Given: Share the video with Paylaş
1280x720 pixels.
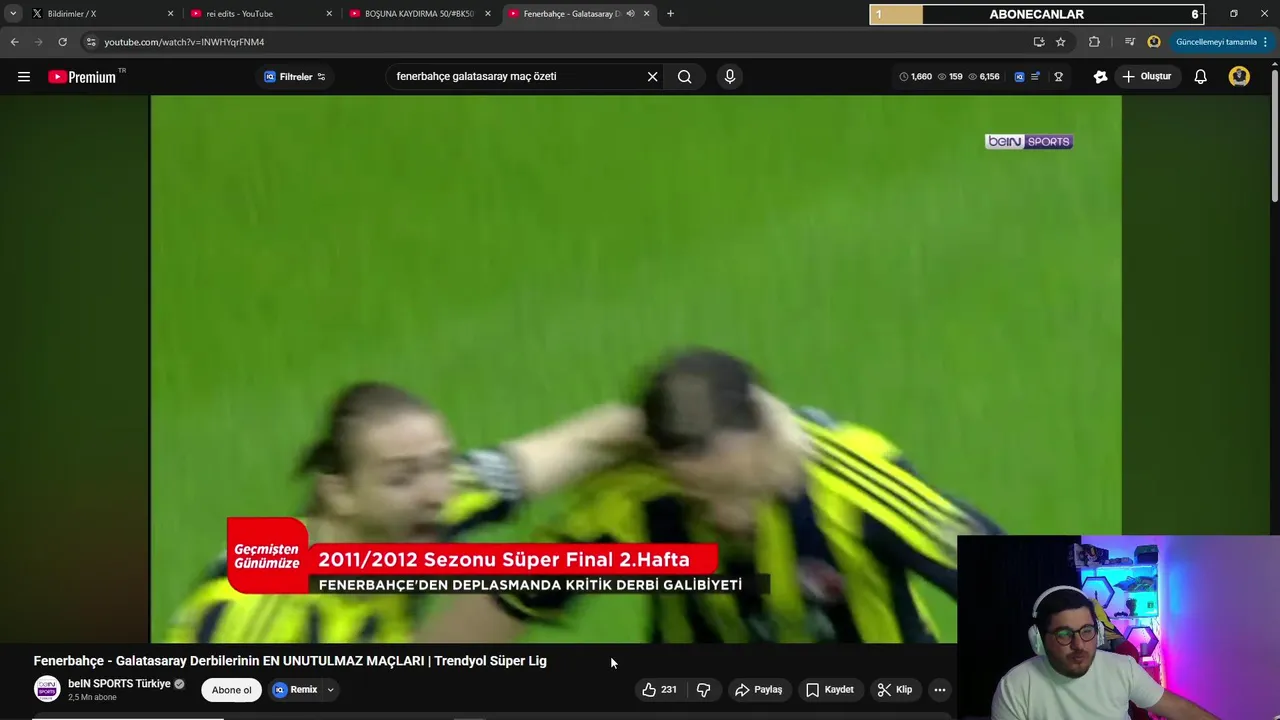Looking at the screenshot, I should 759,690.
